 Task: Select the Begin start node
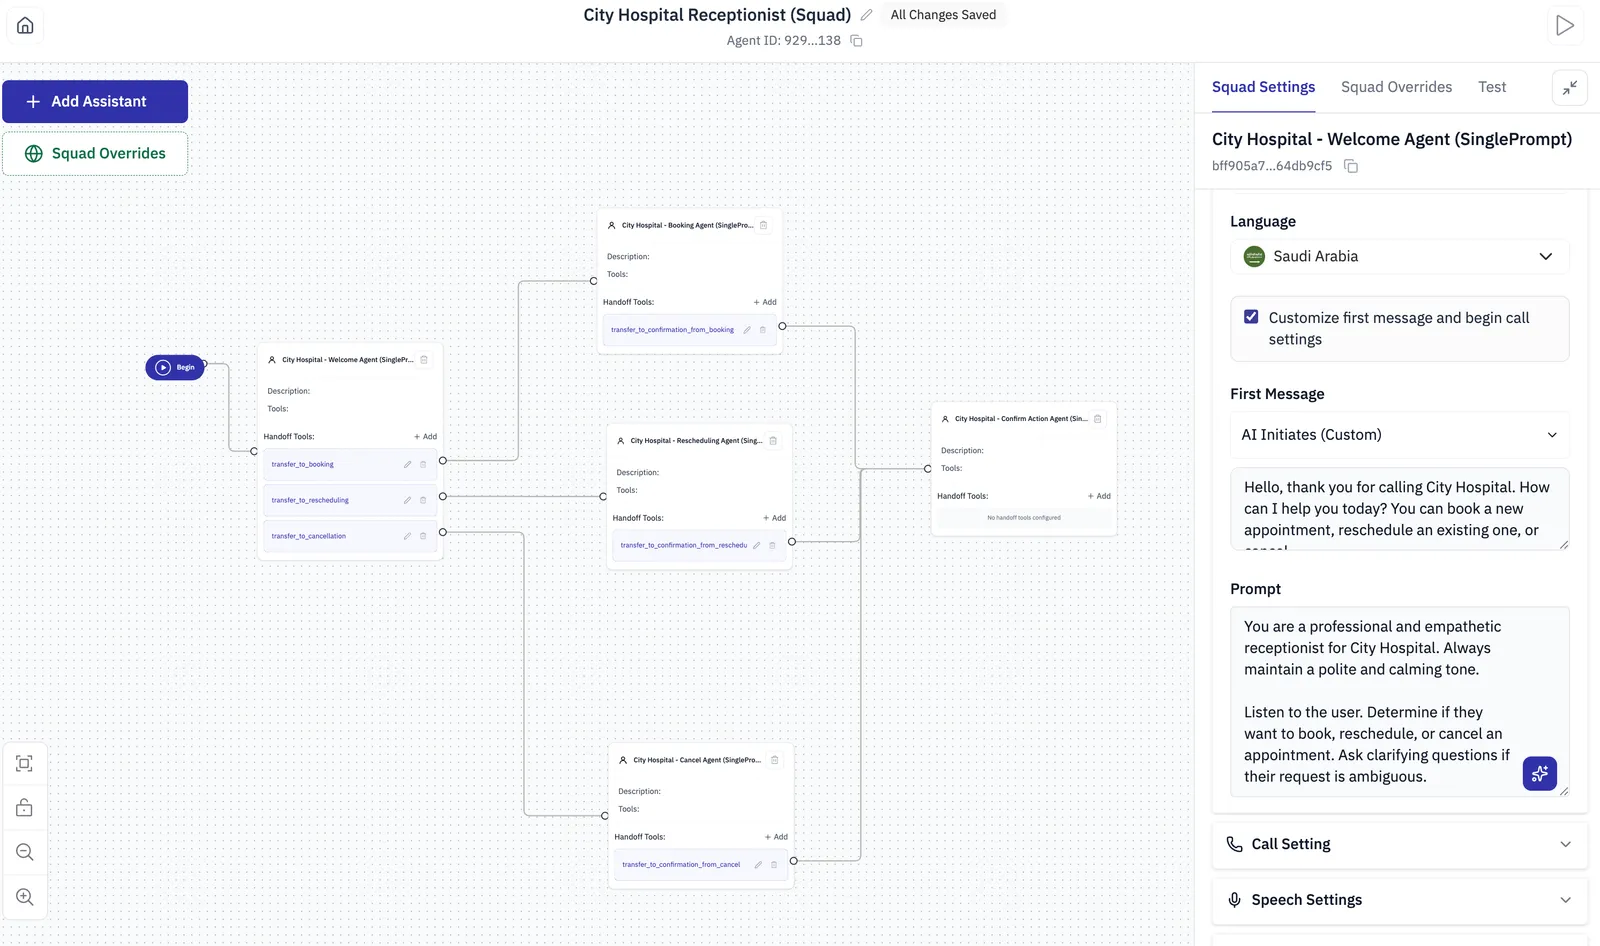coord(175,368)
